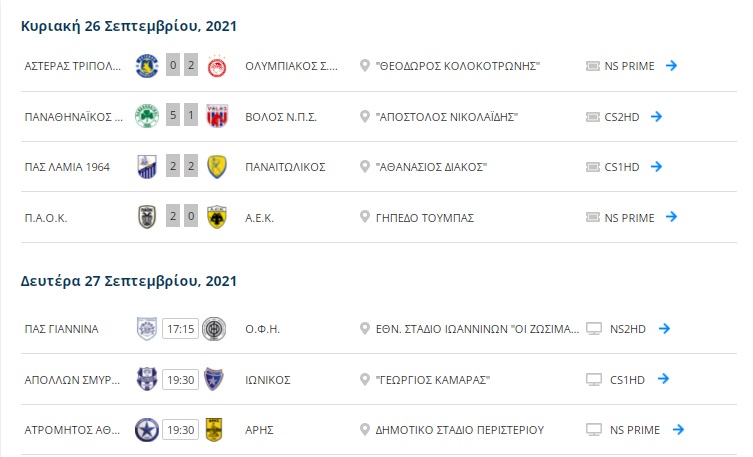Click the ΠΑΣ ΓΙΑΝΝΙΝΑ team name
Viewport: 753px width, 457px height.
61,329
